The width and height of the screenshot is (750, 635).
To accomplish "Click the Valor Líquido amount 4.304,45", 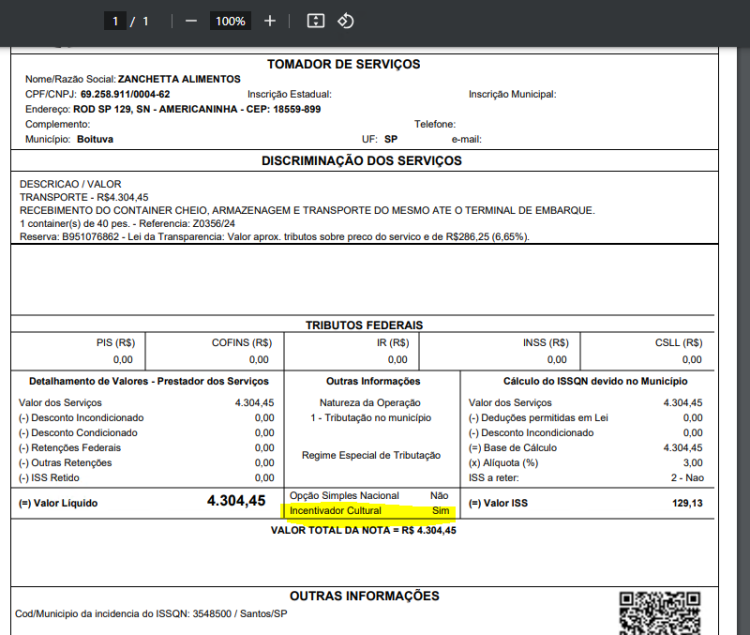I will tap(236, 501).
